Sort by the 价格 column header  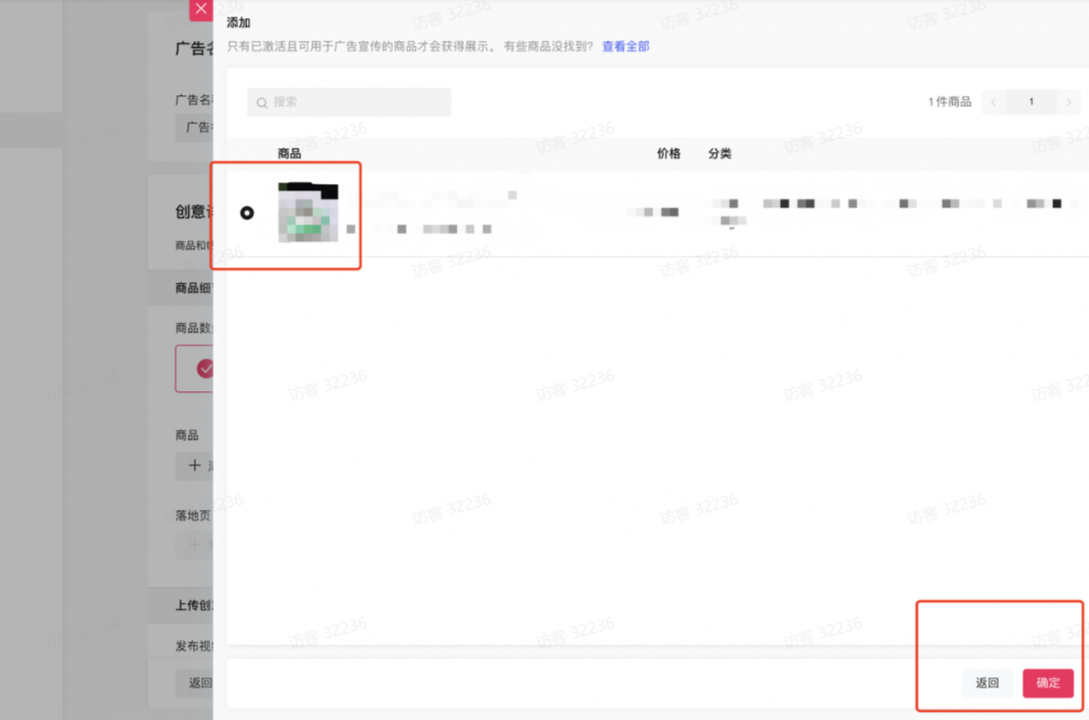(x=668, y=153)
